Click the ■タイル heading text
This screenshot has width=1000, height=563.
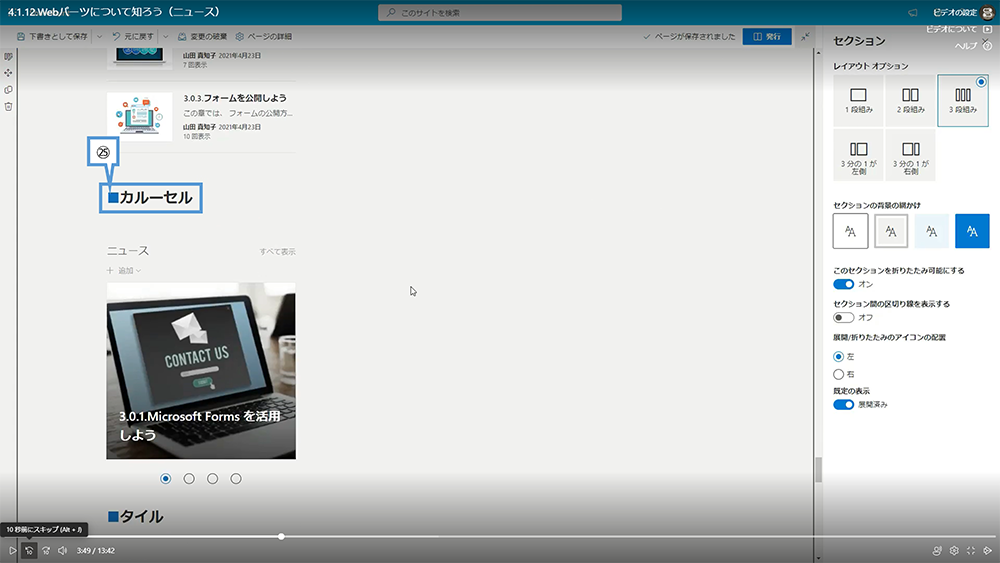click(x=135, y=516)
